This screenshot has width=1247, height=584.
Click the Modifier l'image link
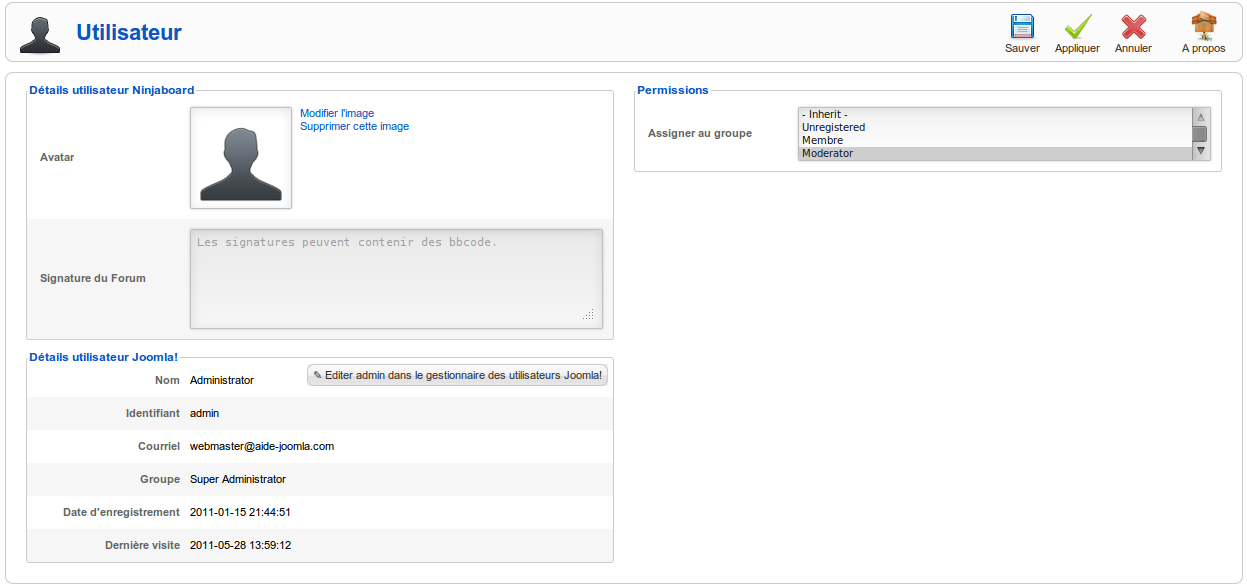coord(337,113)
